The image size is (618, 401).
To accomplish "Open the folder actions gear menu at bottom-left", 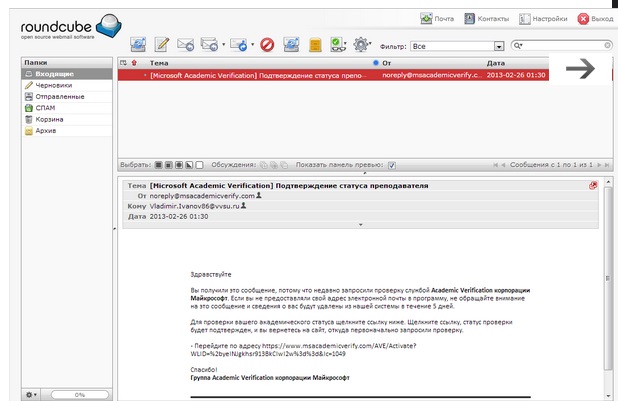I will (31, 394).
